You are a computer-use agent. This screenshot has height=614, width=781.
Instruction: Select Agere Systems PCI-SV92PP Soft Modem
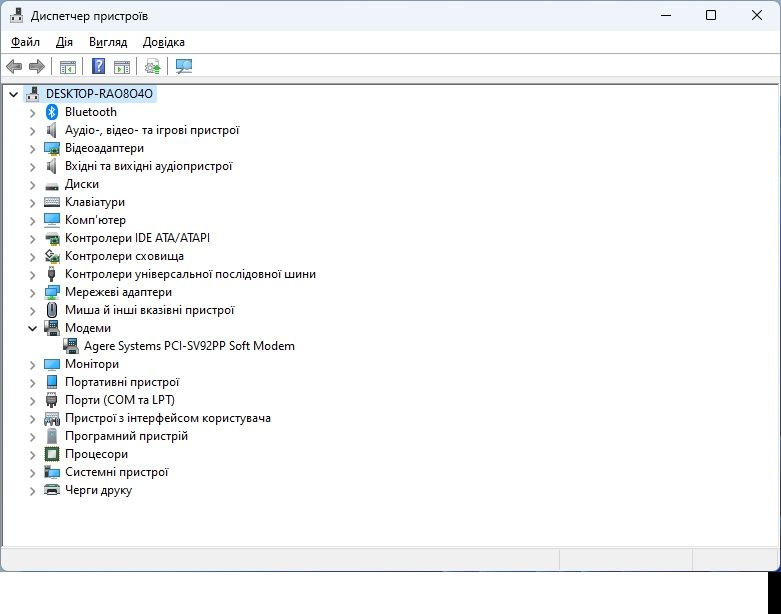pyautogui.click(x=189, y=346)
